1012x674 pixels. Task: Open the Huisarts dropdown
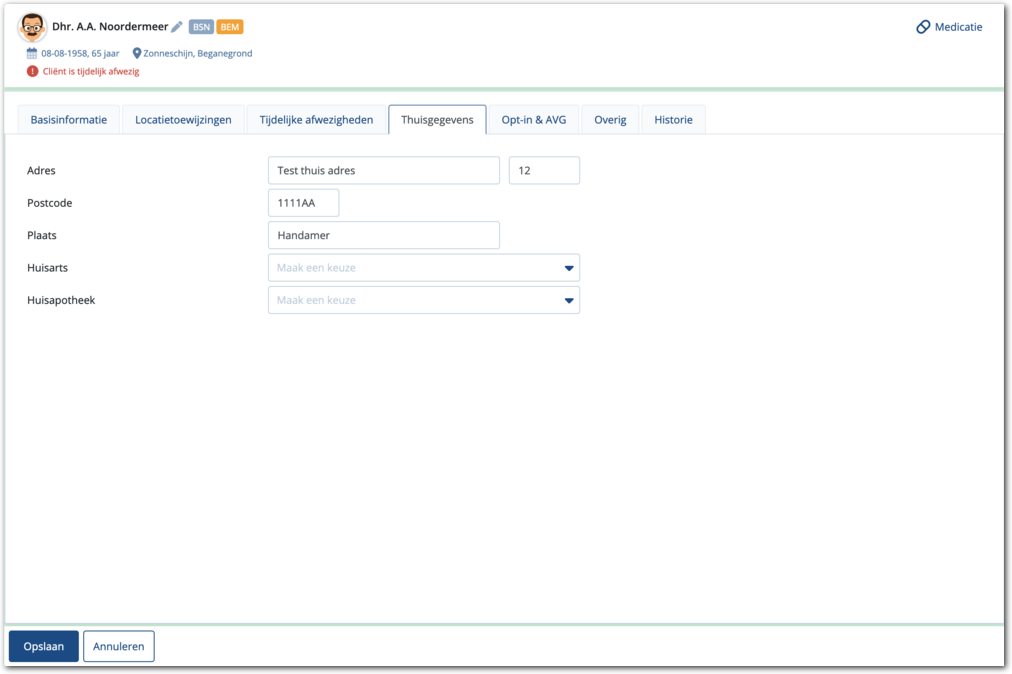(x=423, y=268)
